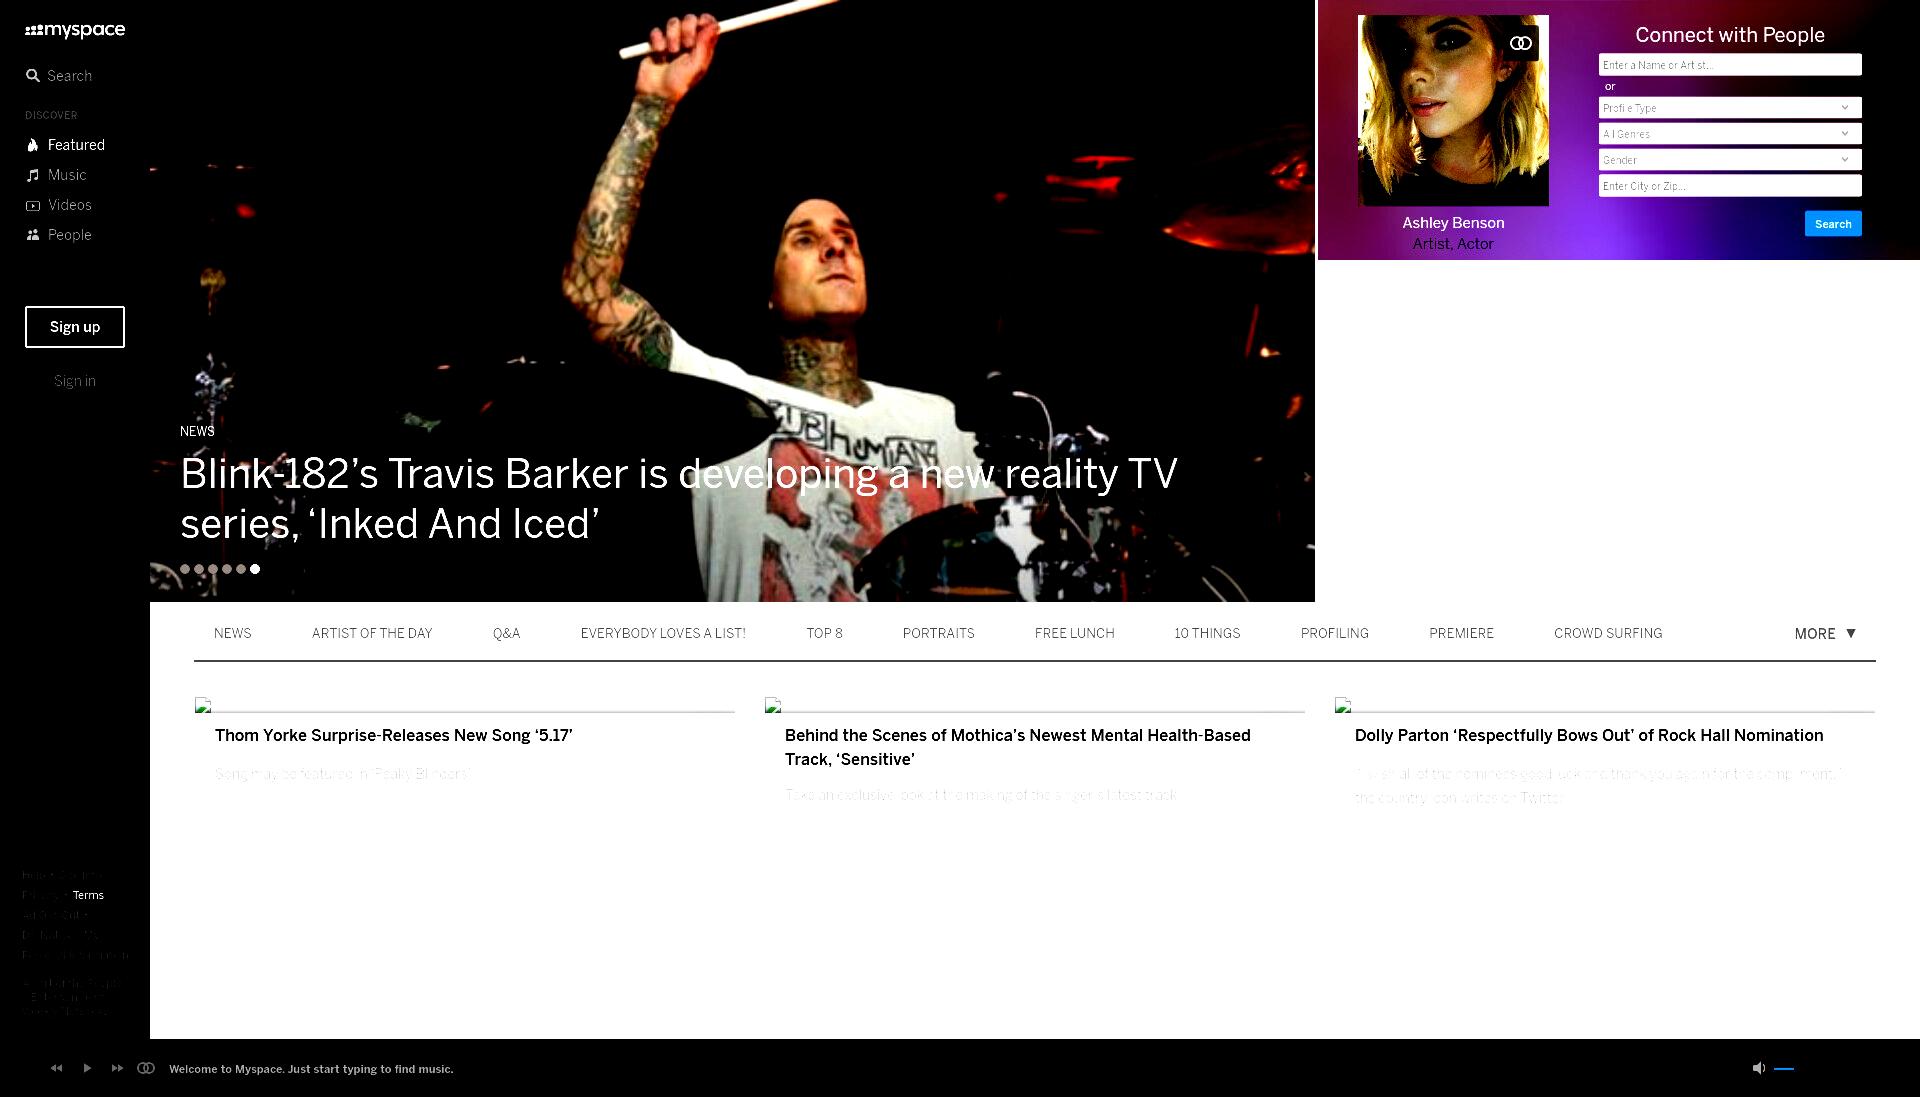Open the Dolly Parton Rock Hall article

1589,736
